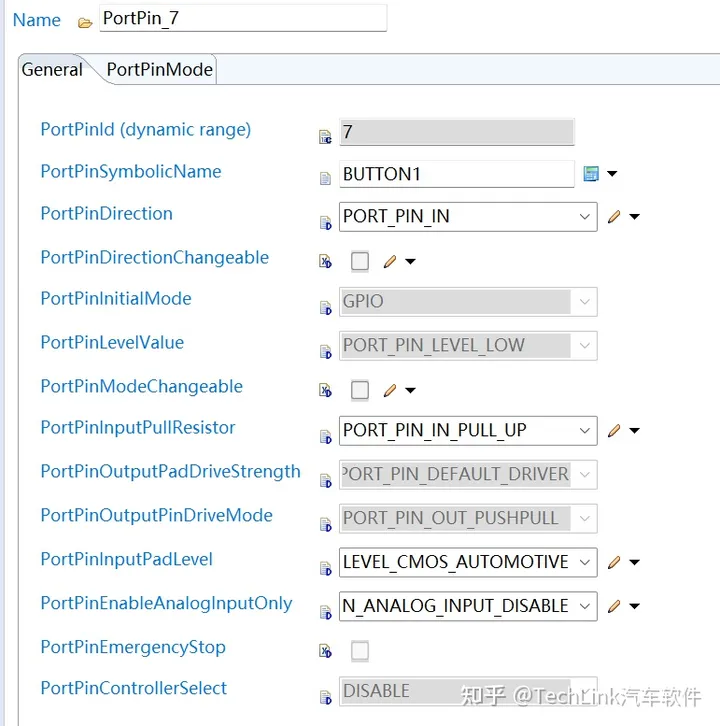720x726 pixels.
Task: Click the pencil icon for PortPinEnableAnalogInputOnly
Action: coord(614,606)
